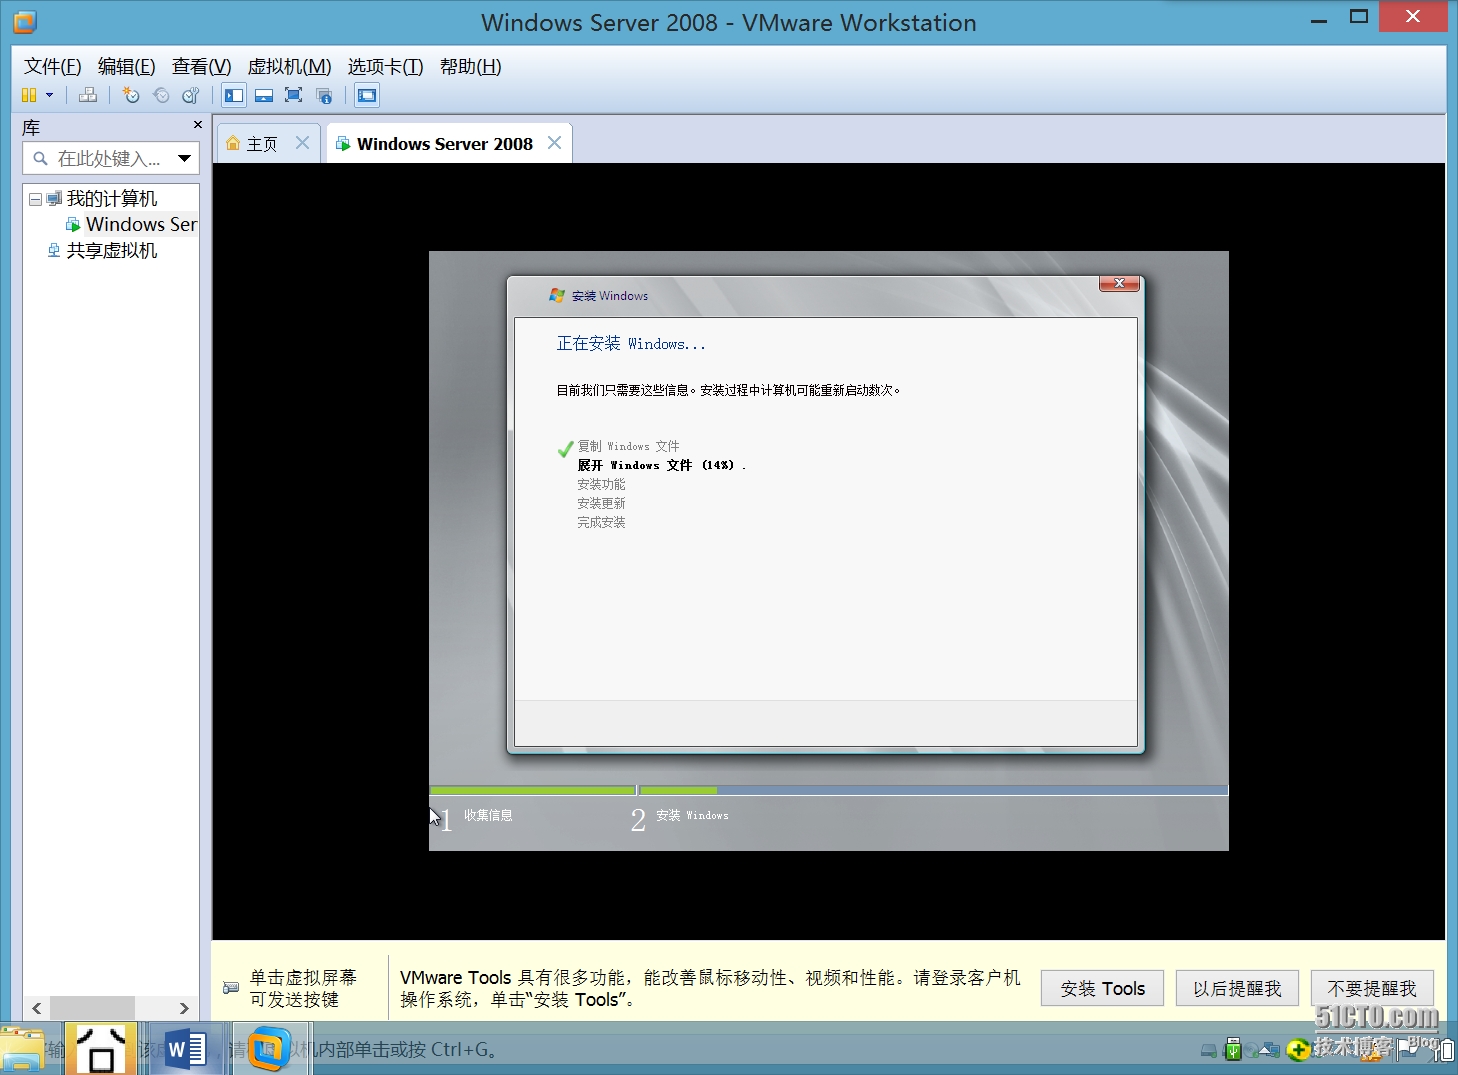Image resolution: width=1458 pixels, height=1075 pixels.
Task: Open the 文件(F) menu
Action: point(52,66)
